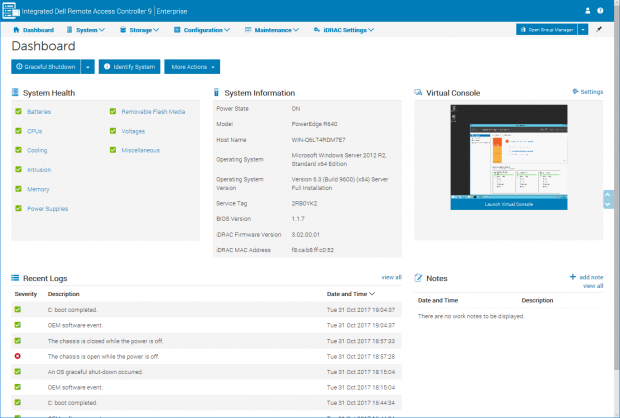The image size is (620, 418).
Task: Click the red critical severity icon in logs
Action: point(18,356)
